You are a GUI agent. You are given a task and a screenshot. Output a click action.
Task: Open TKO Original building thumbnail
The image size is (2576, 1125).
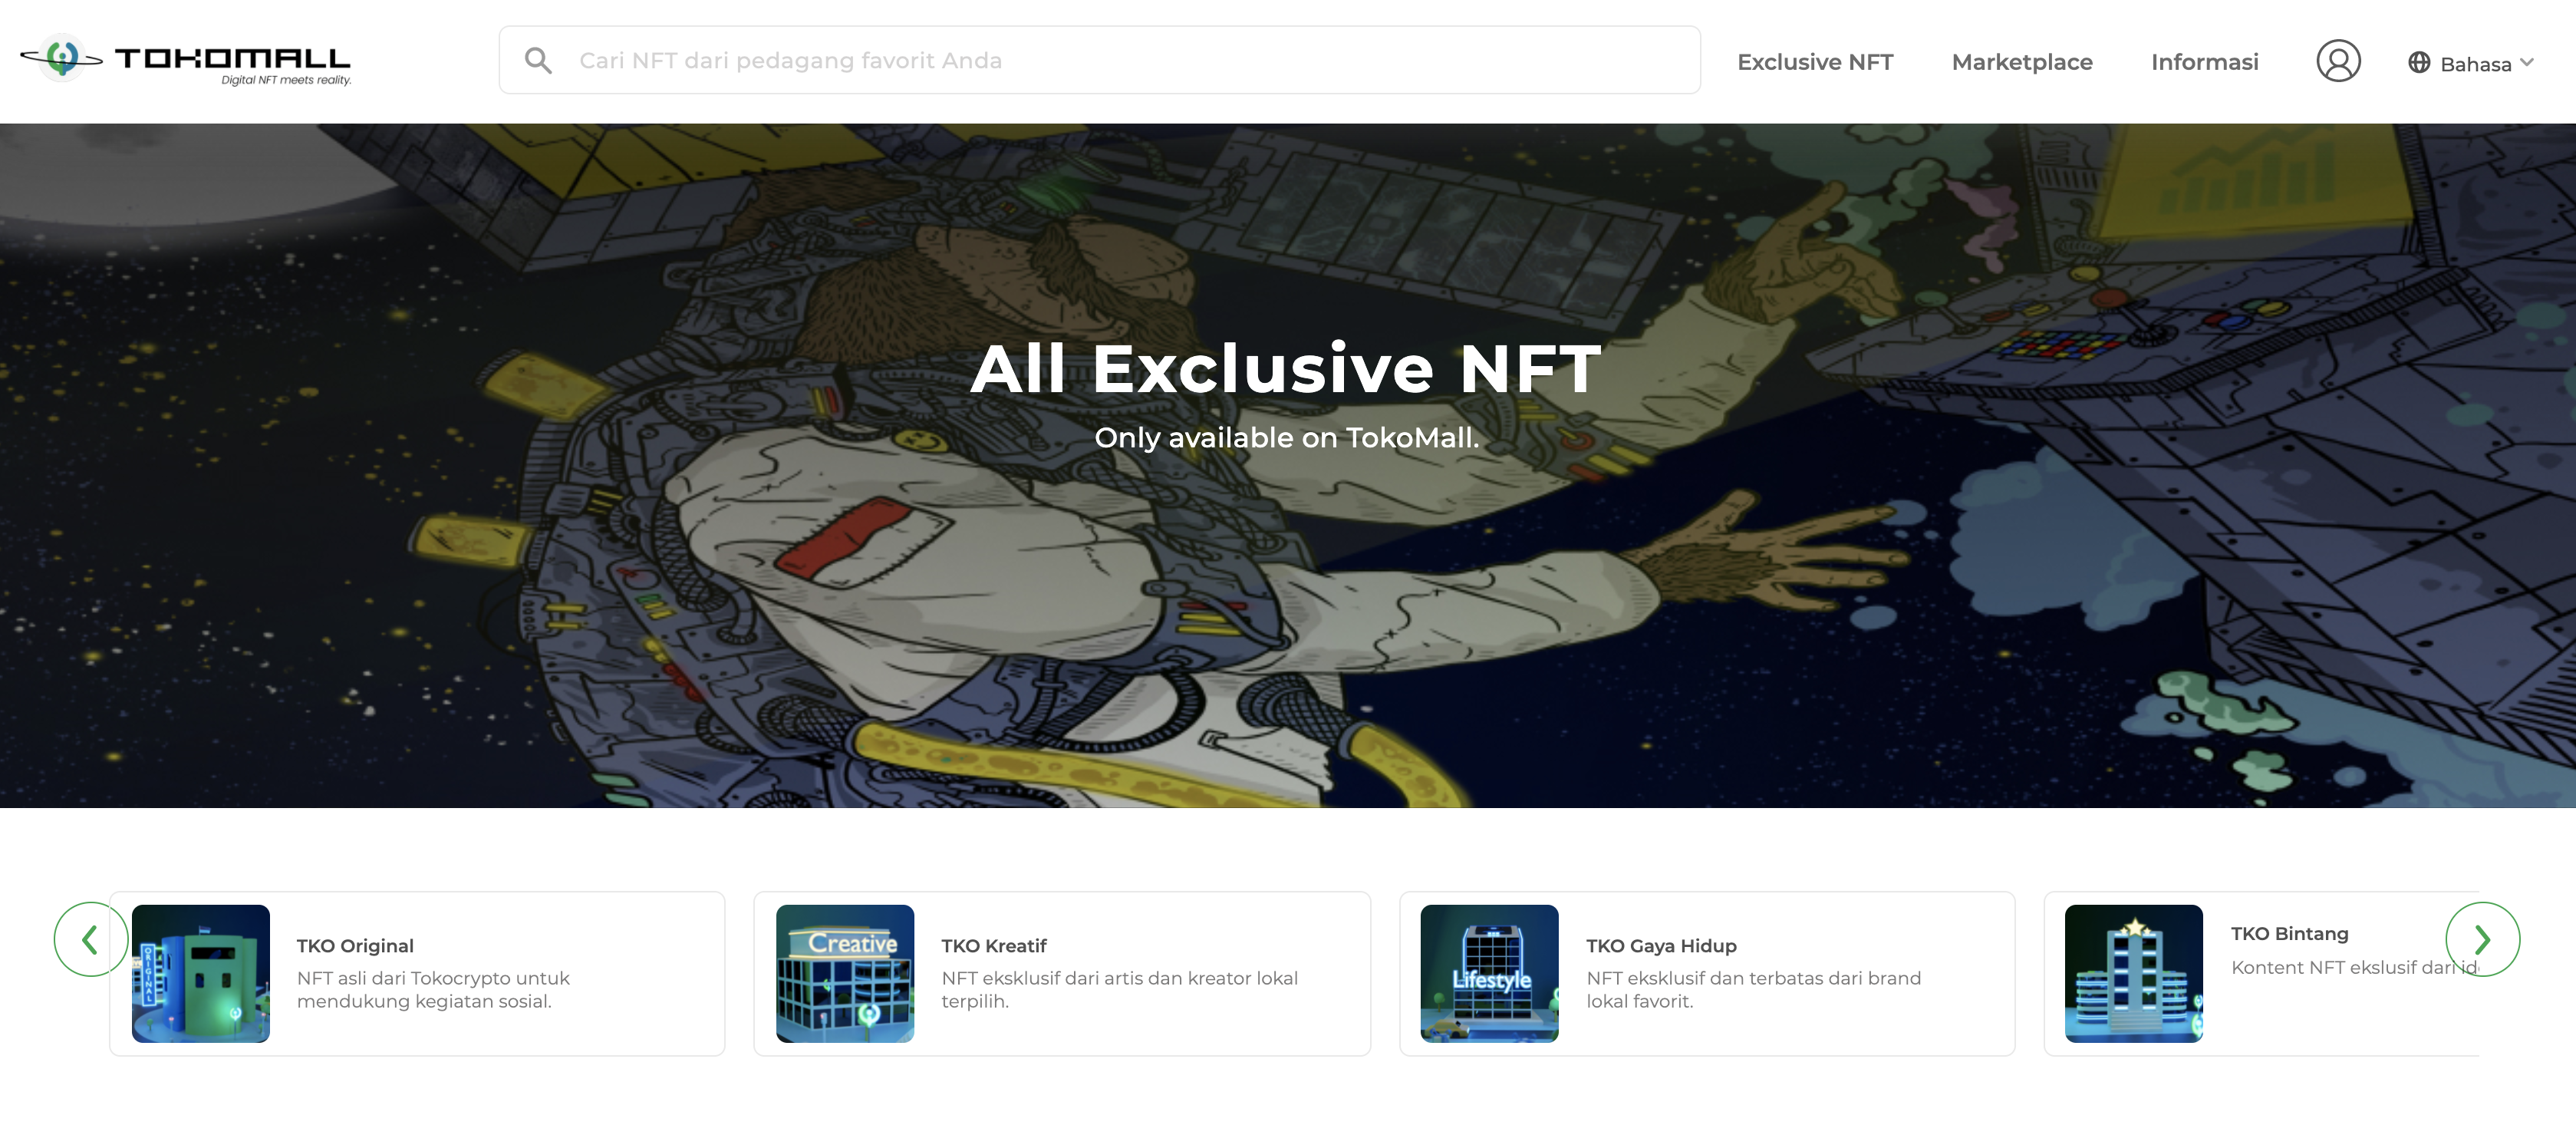pyautogui.click(x=200, y=973)
